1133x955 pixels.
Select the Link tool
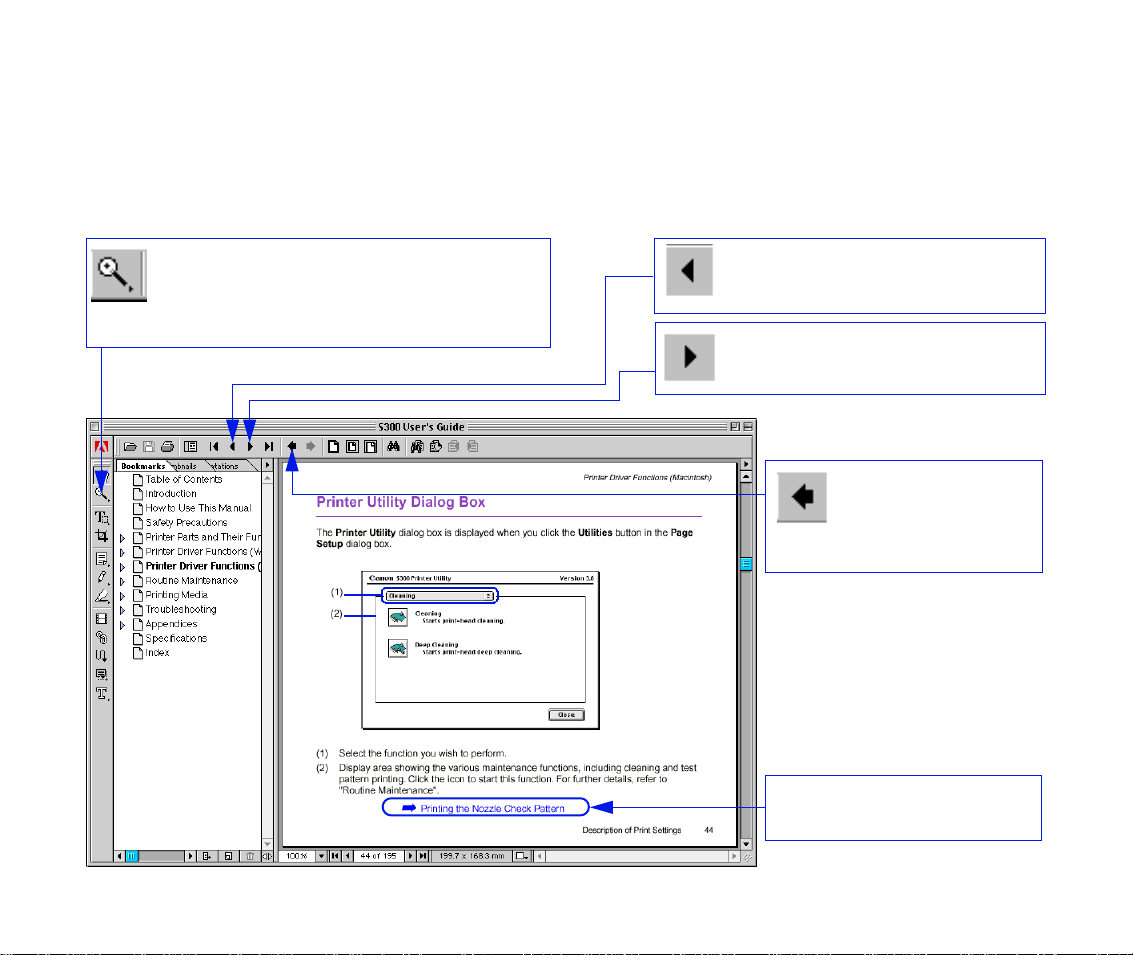[x=102, y=638]
